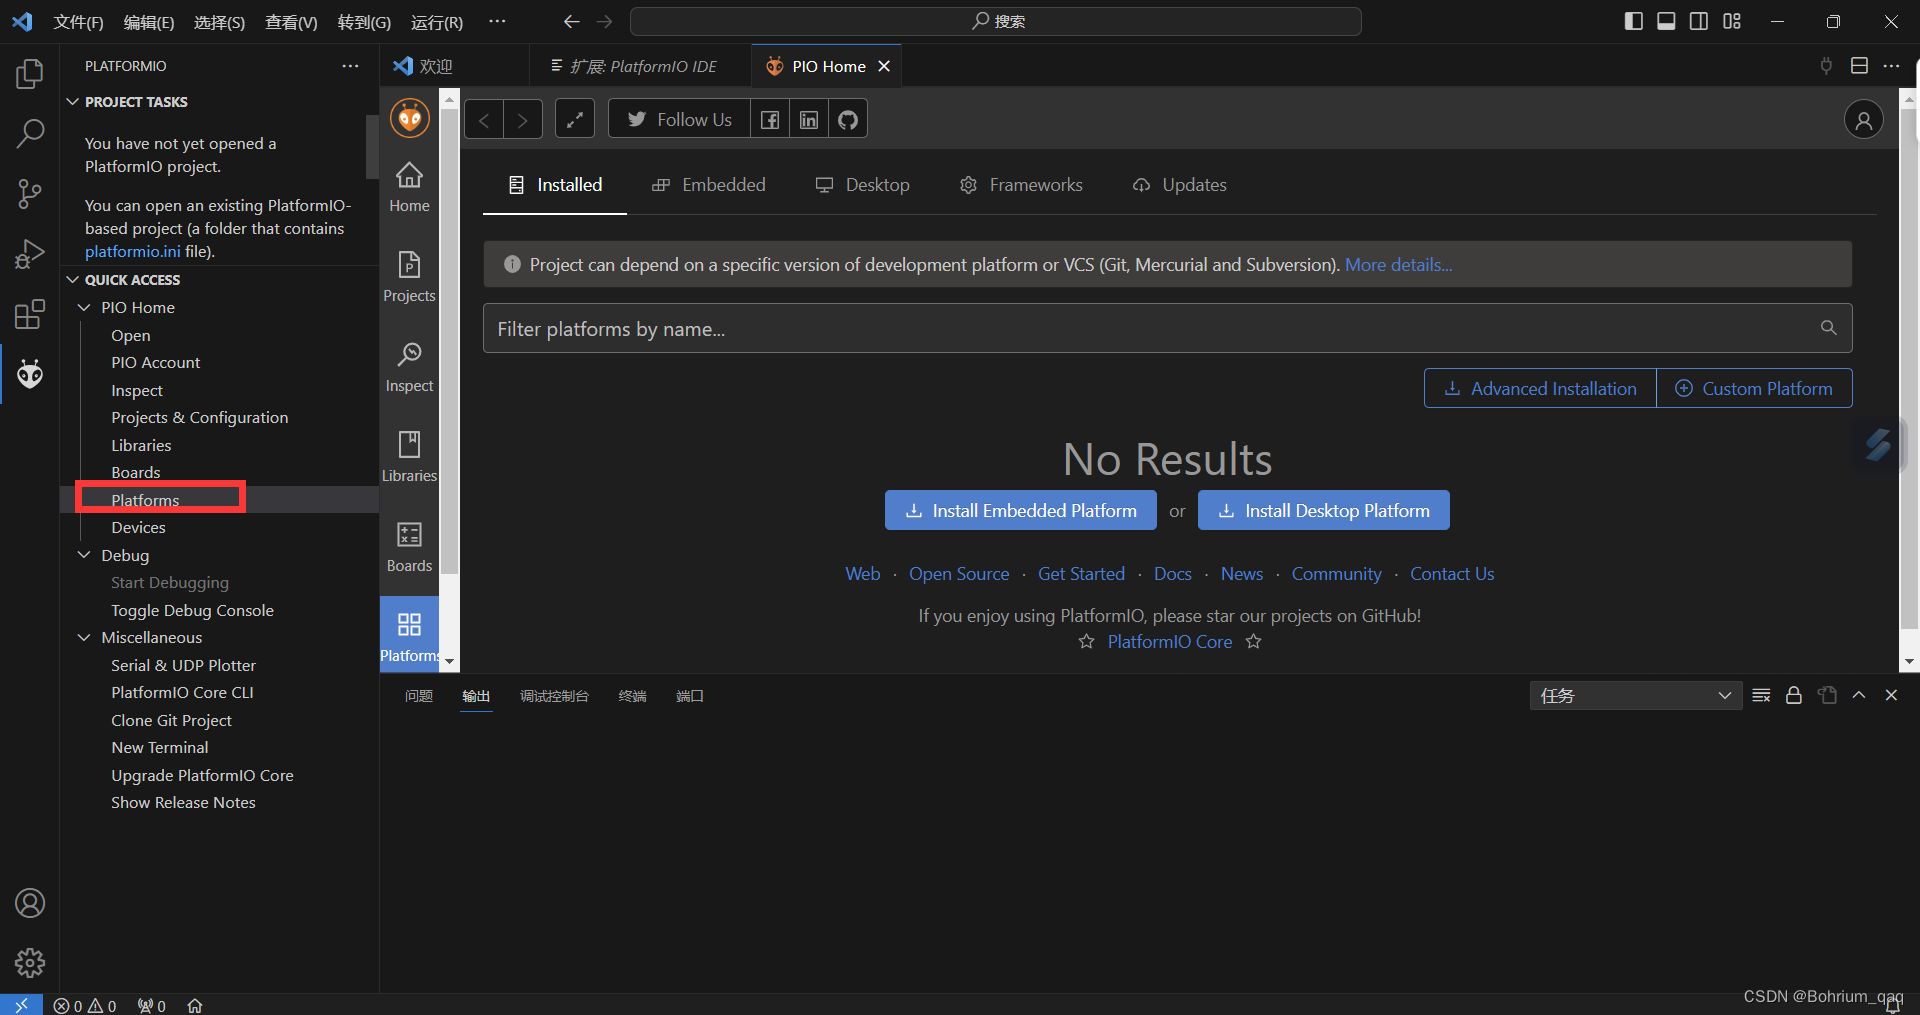Open the Manage gear icon
This screenshot has width=1920, height=1015.
pyautogui.click(x=30, y=963)
